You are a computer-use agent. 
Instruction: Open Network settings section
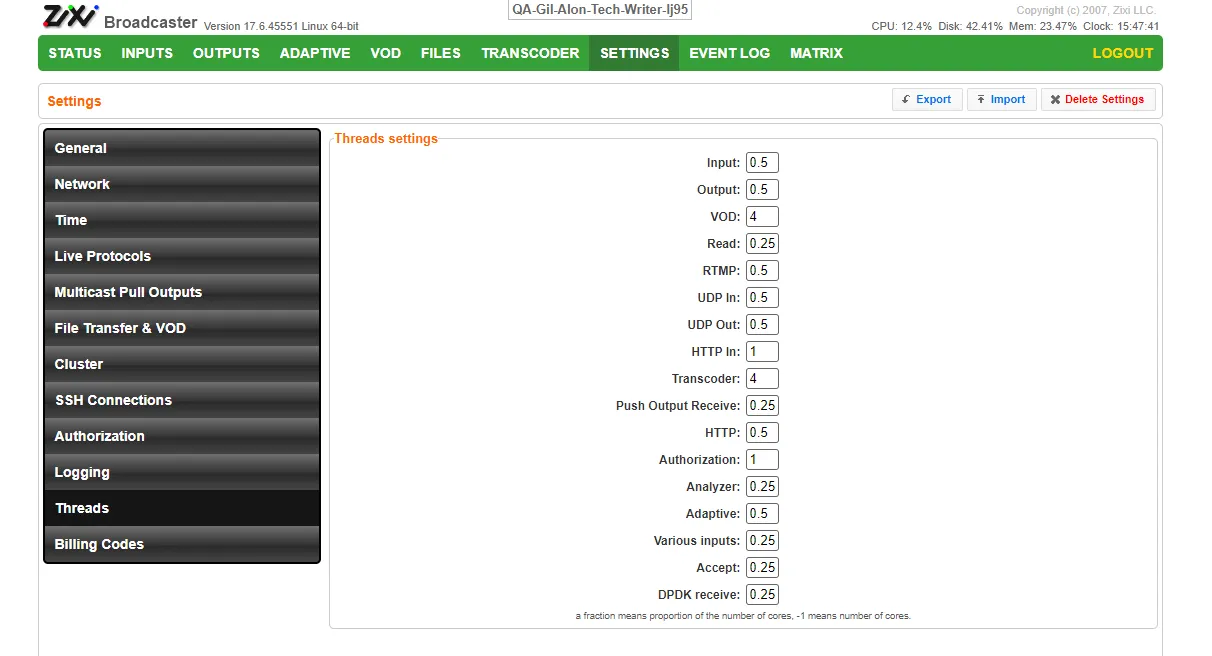click(182, 184)
